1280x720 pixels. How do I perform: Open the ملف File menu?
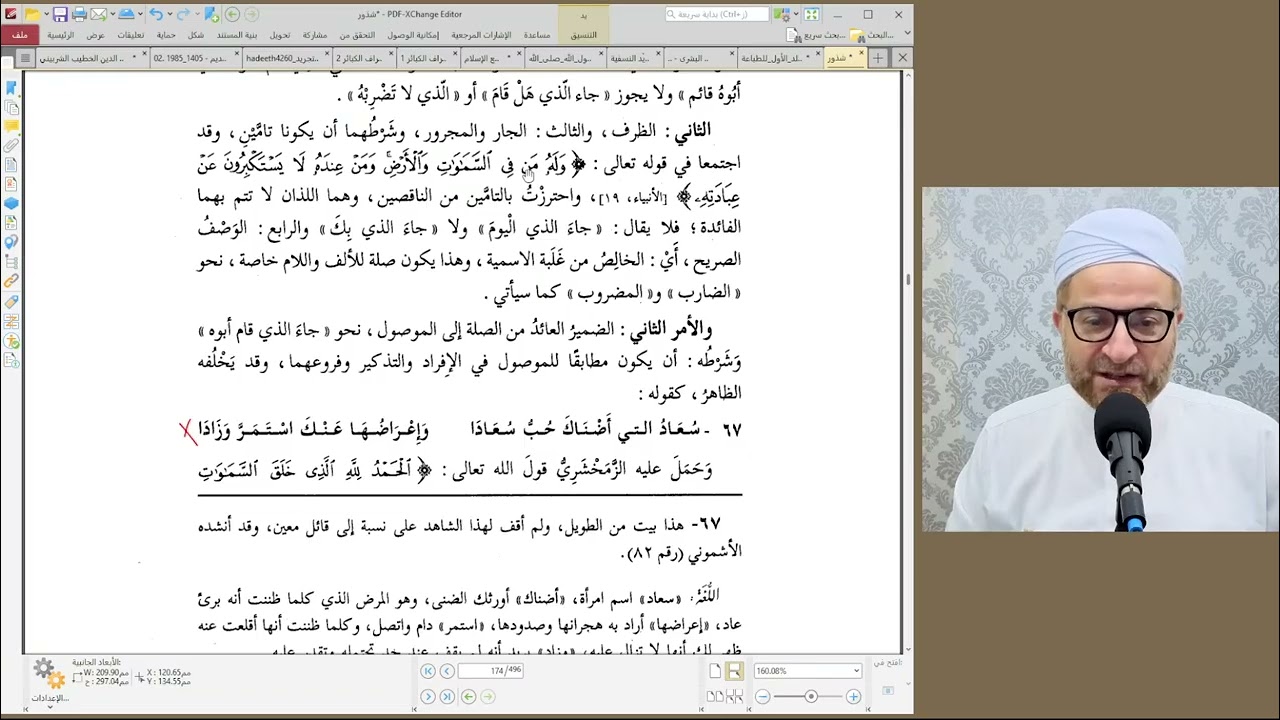click(20, 35)
